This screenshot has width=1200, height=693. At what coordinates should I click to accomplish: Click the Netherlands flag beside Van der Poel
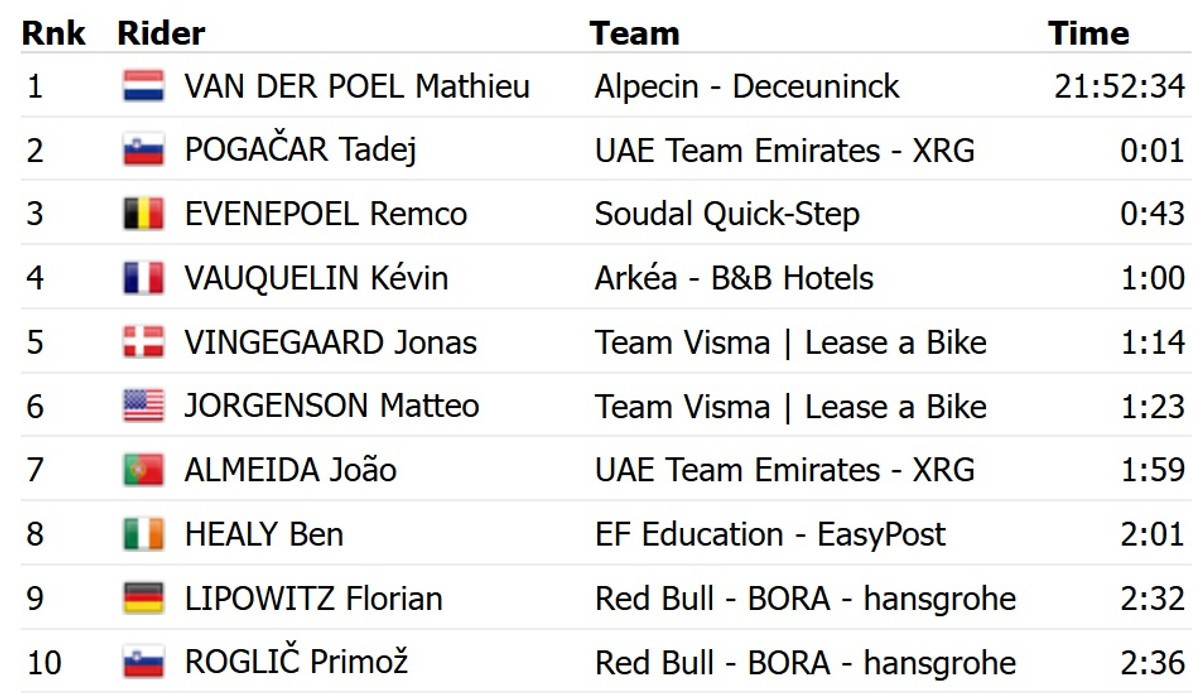click(143, 86)
